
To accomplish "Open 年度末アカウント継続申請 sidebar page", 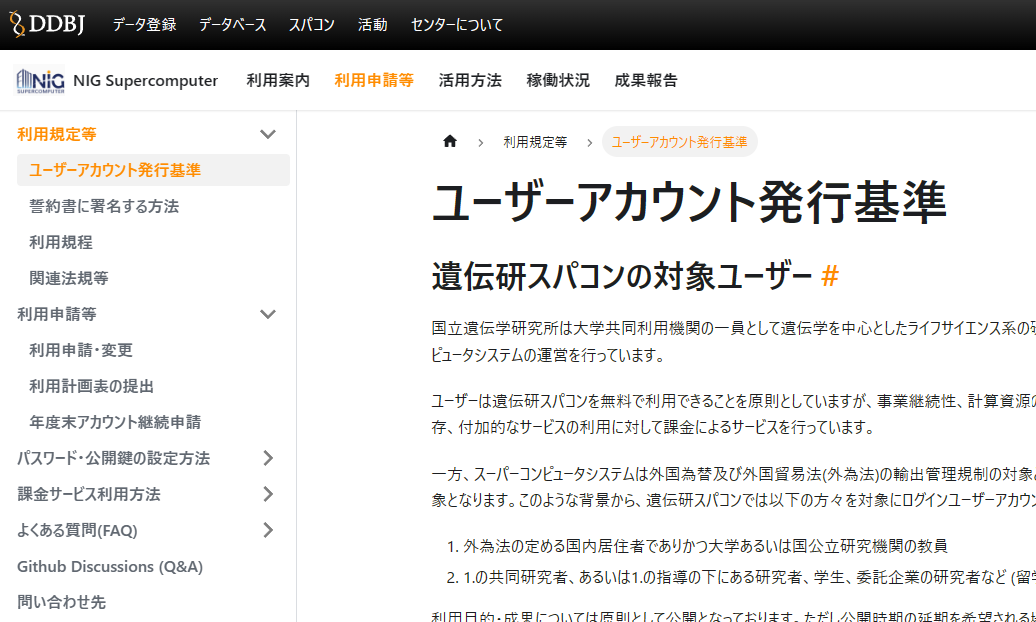I will point(115,422).
